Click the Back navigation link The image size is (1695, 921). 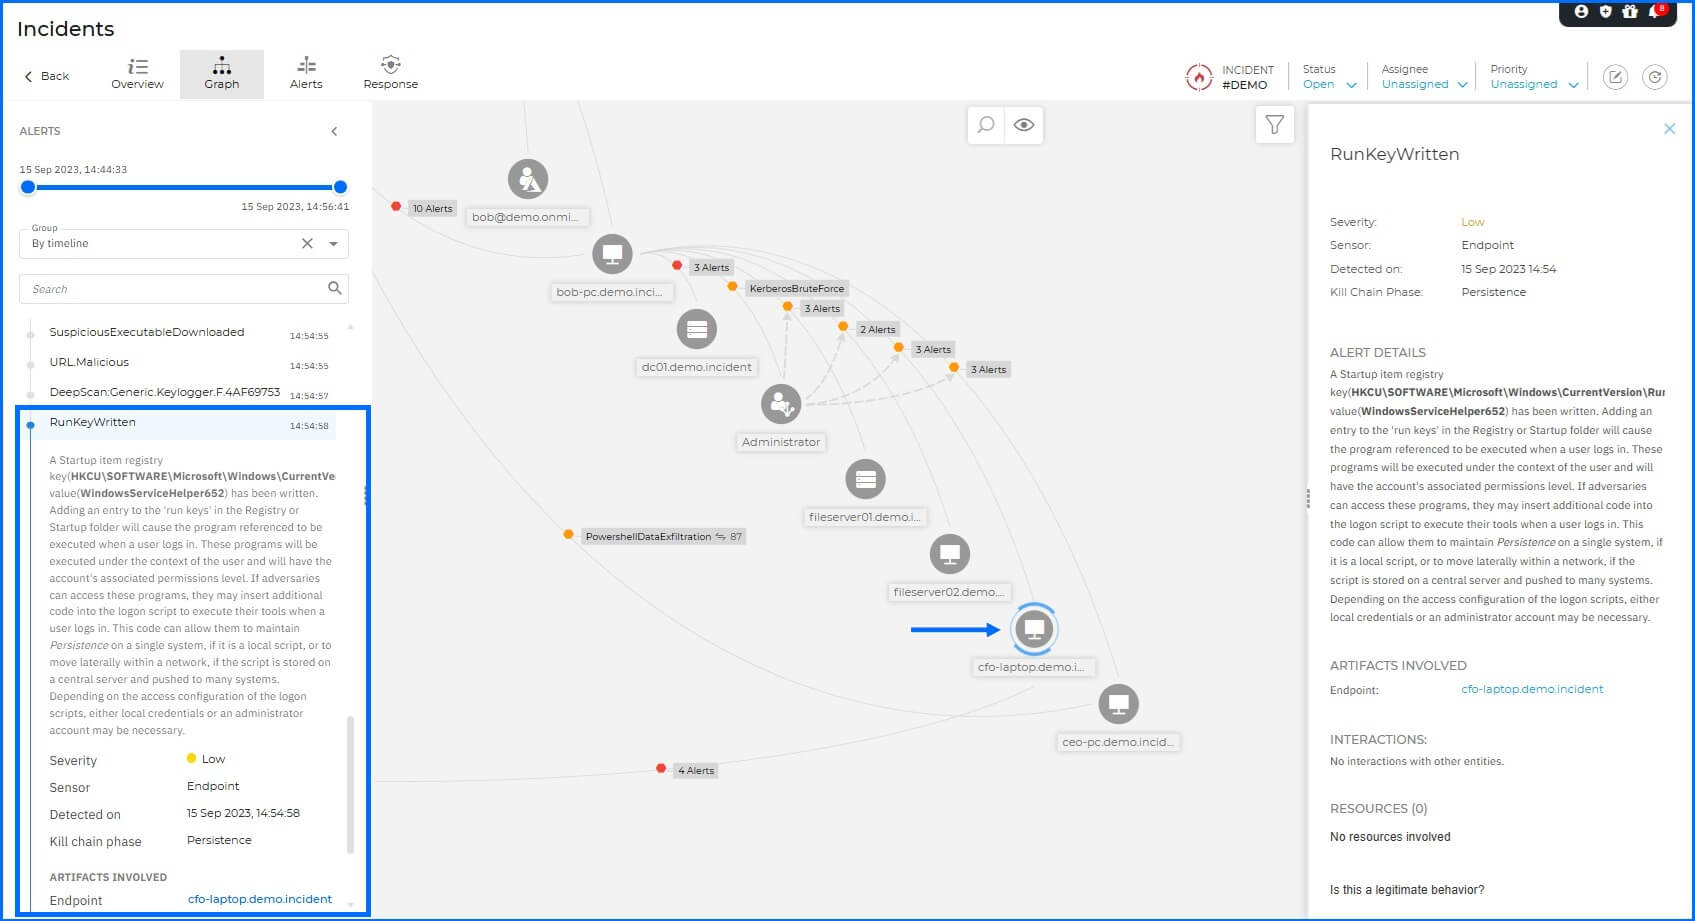(45, 75)
